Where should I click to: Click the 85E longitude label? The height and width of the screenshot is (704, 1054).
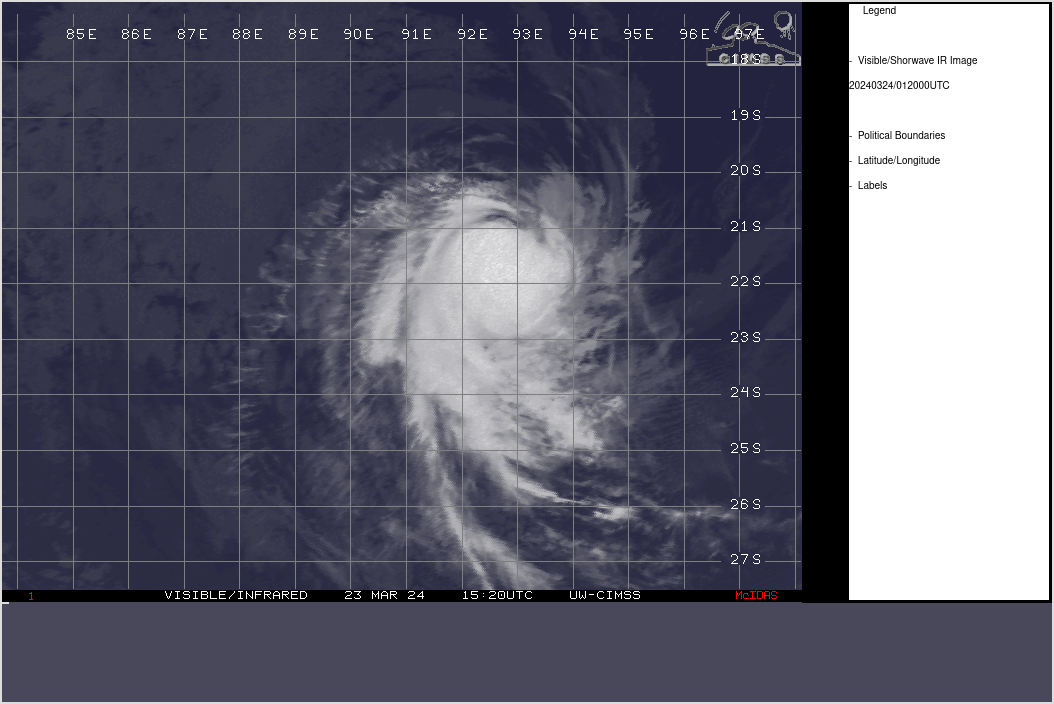[79, 34]
